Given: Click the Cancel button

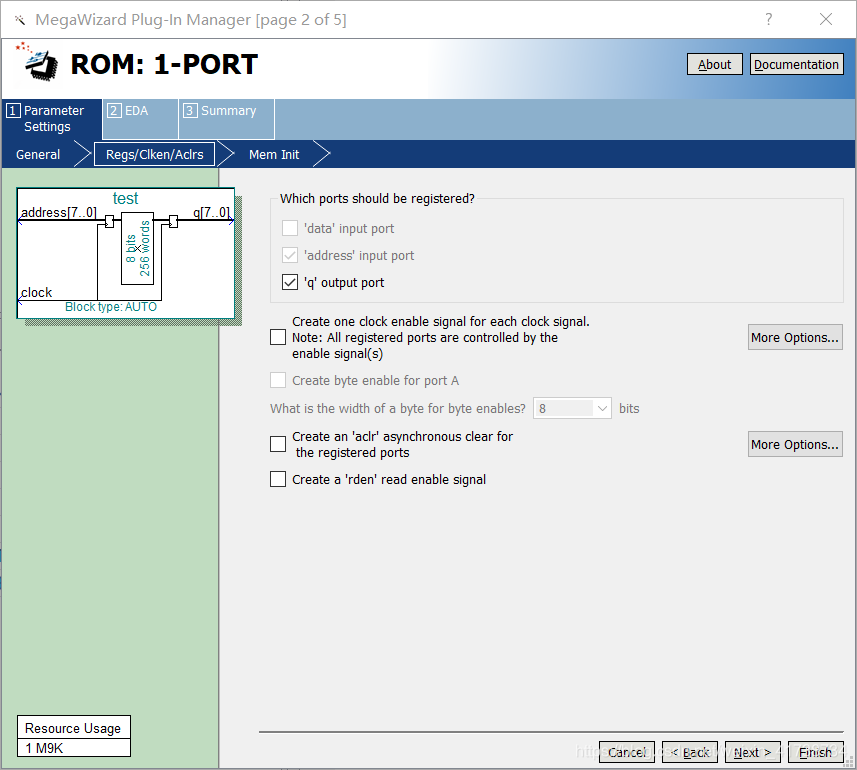Looking at the screenshot, I should [x=627, y=753].
